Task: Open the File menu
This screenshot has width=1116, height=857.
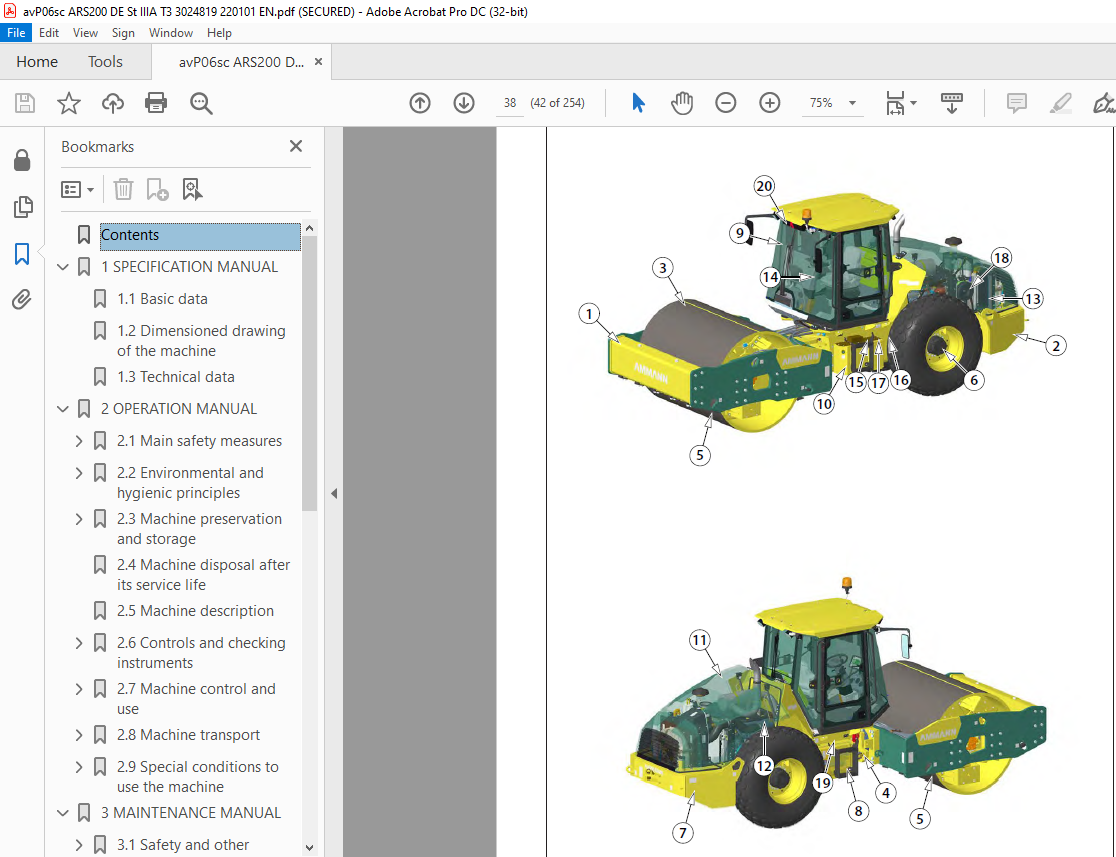Action: pos(16,33)
